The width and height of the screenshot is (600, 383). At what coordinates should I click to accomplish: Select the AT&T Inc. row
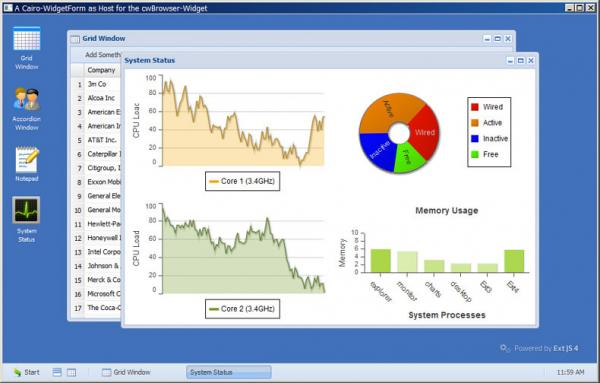[96, 140]
